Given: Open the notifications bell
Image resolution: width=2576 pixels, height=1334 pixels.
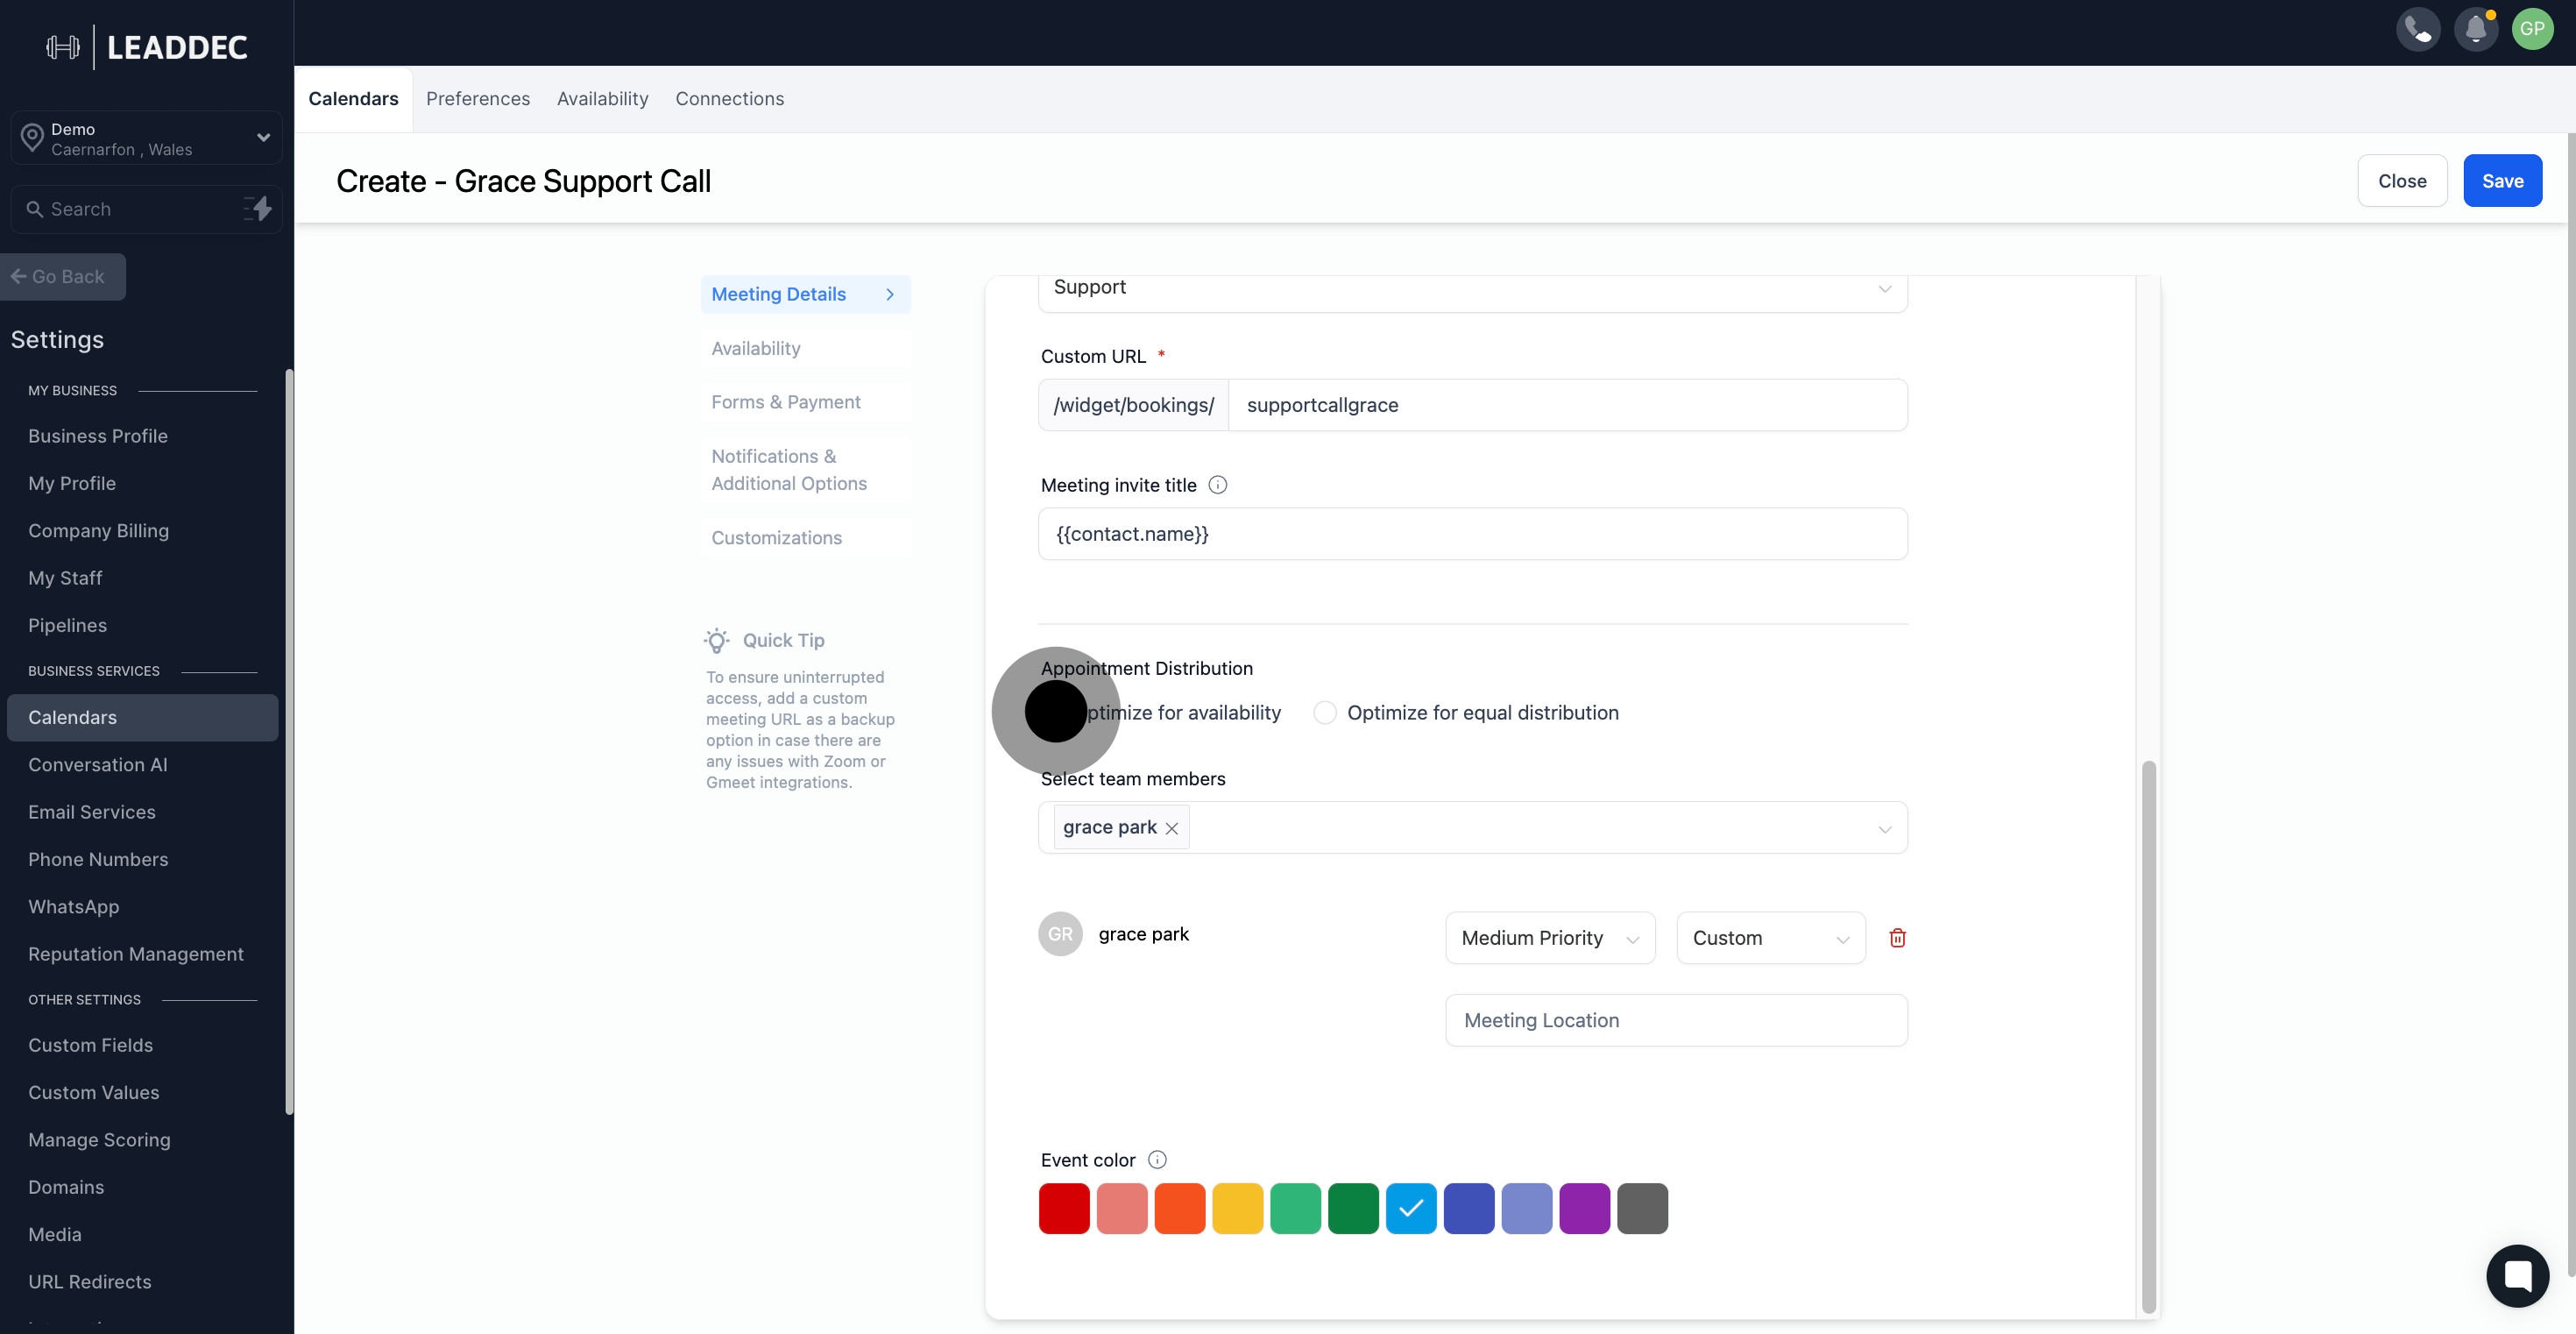Looking at the screenshot, I should pos(2476,29).
